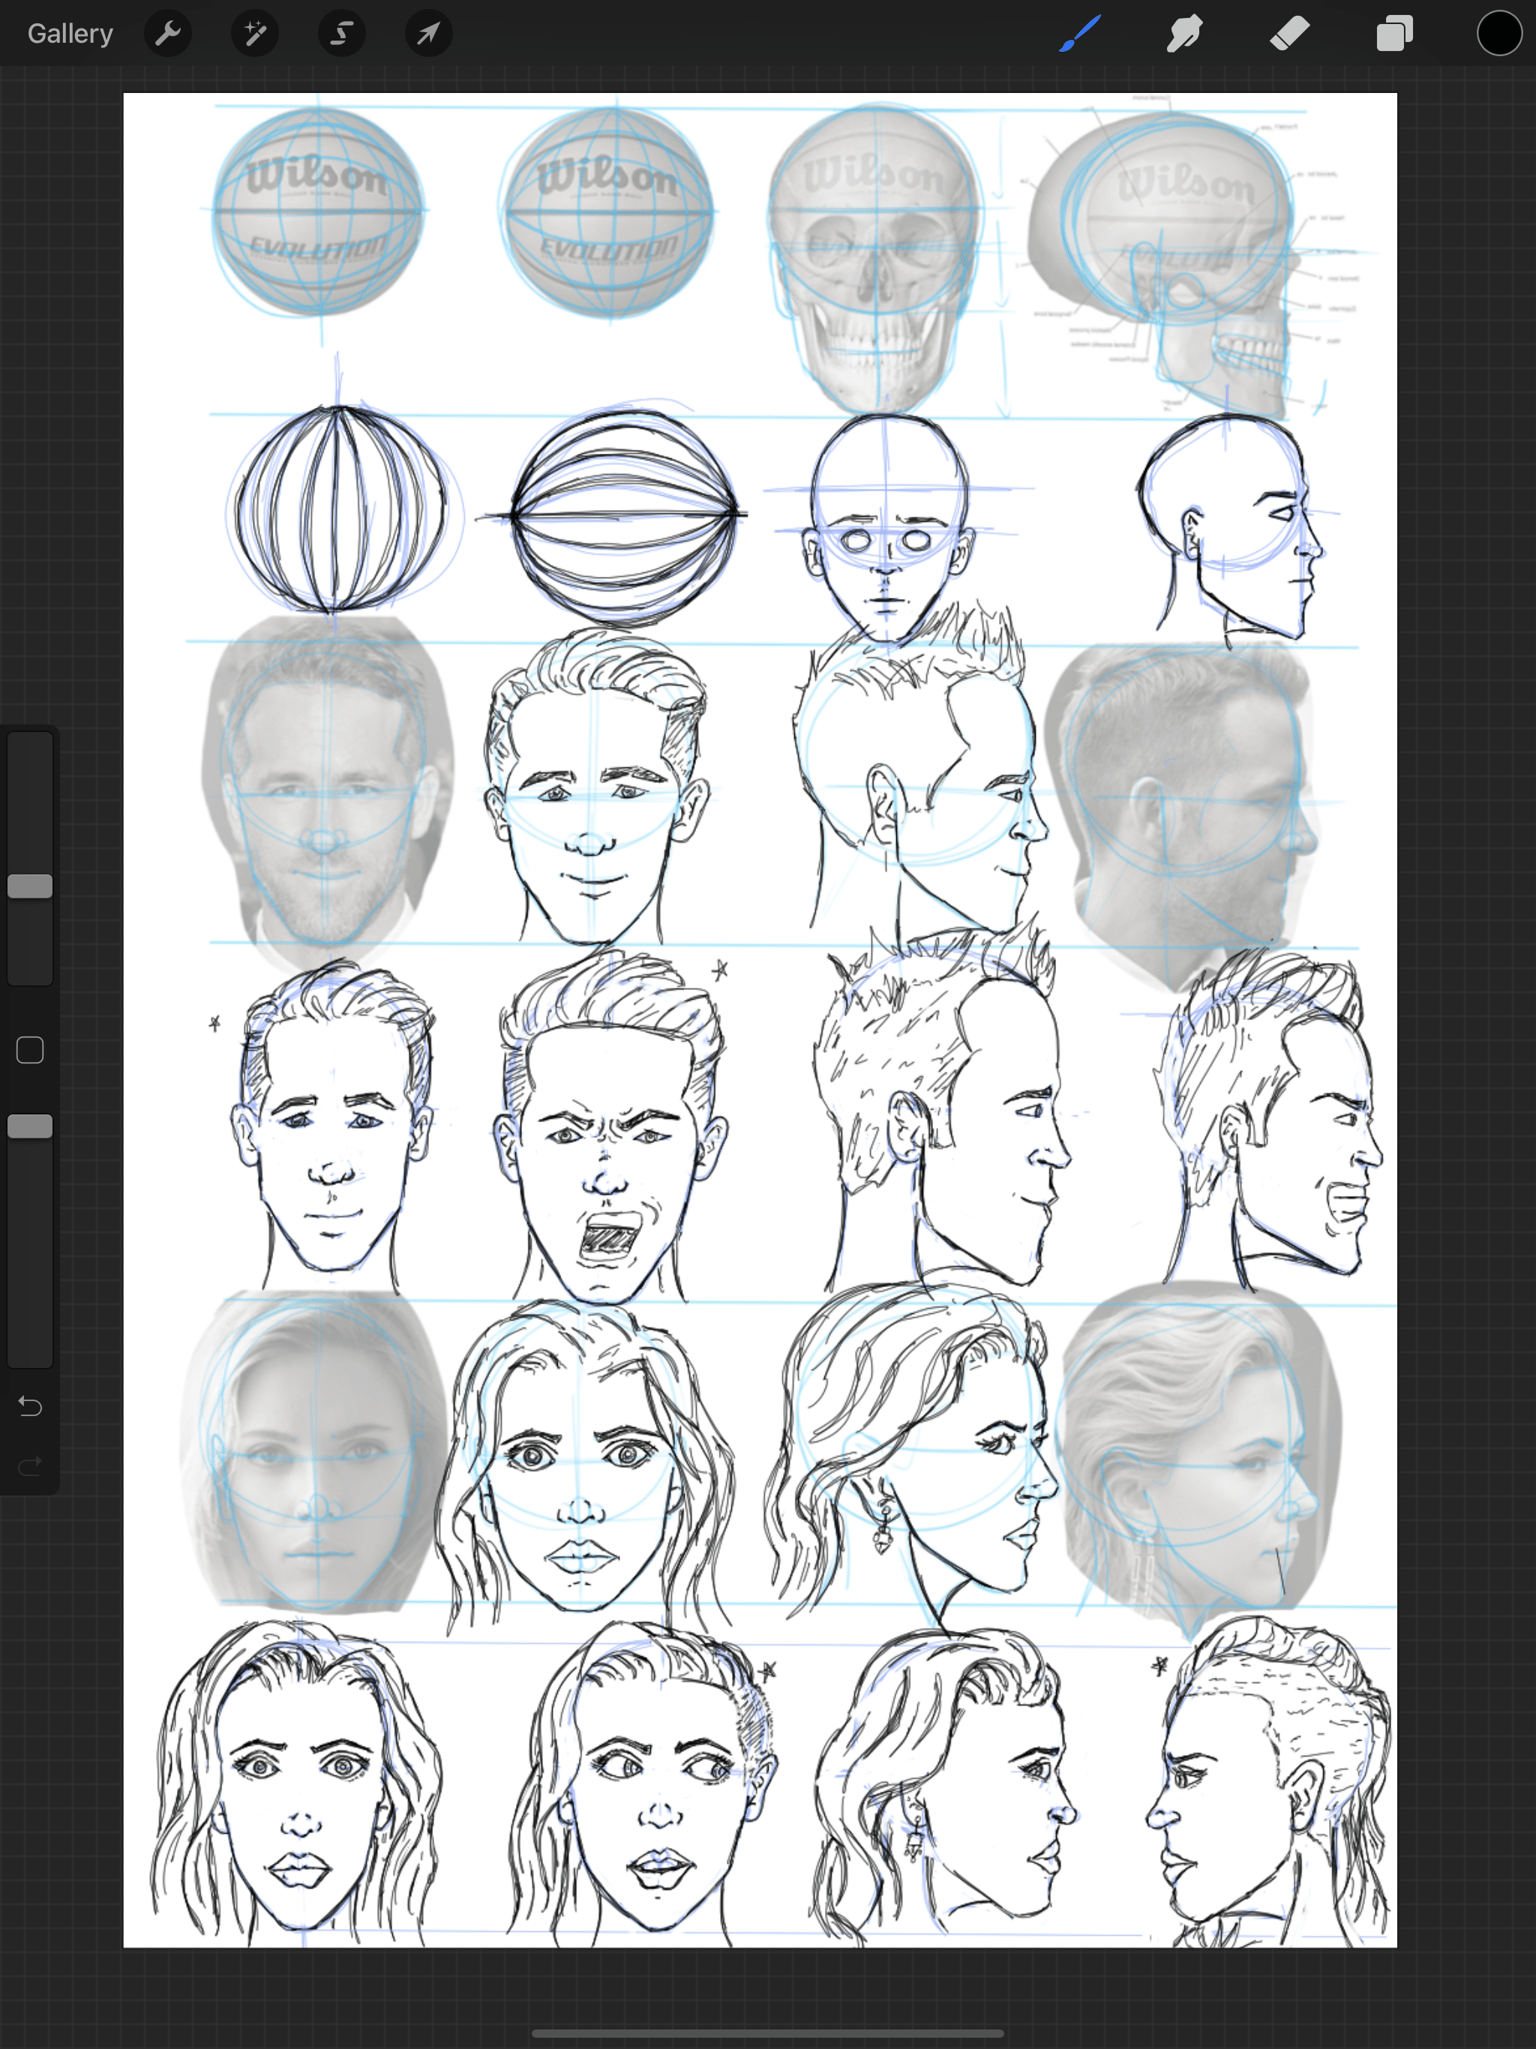
Task: Activate the Transform arrow tool
Action: [x=429, y=34]
